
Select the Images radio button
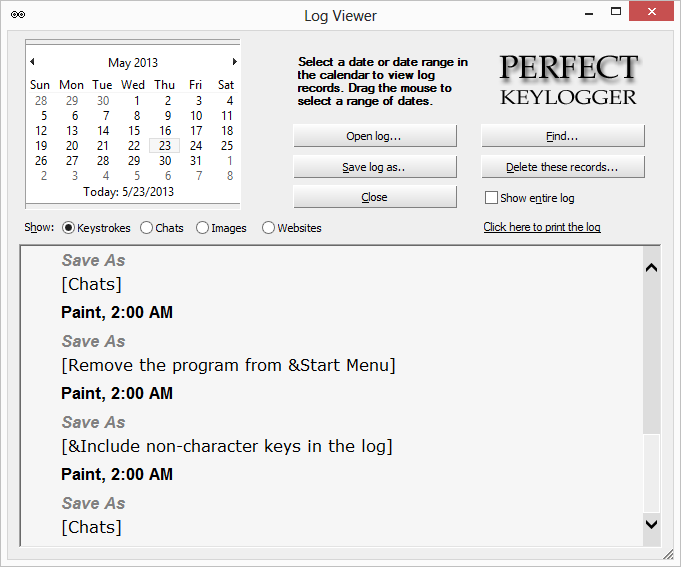point(203,228)
